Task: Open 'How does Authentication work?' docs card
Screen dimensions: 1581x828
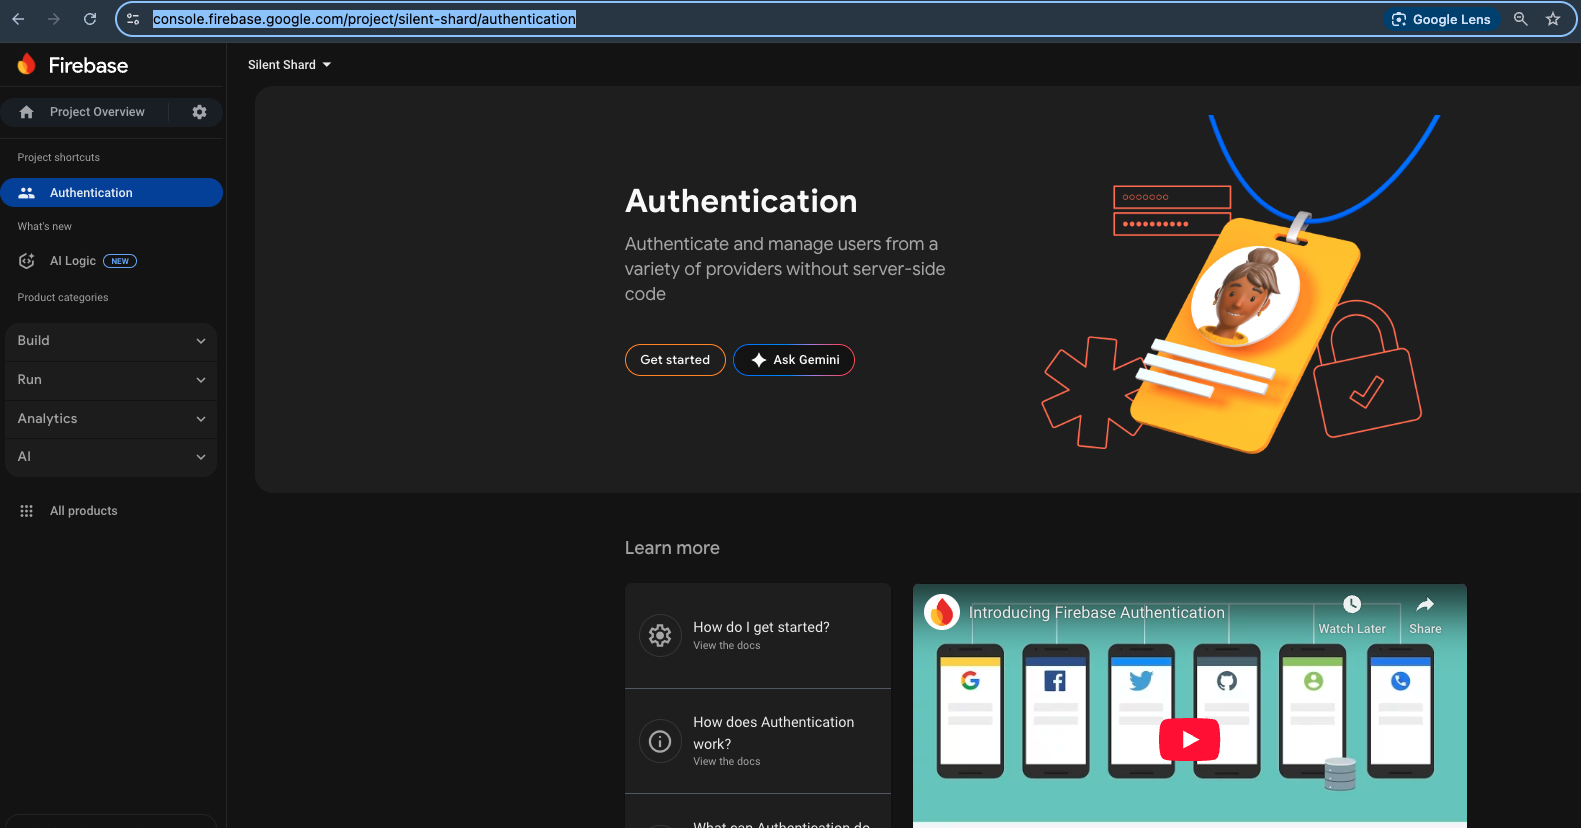Action: pos(758,741)
